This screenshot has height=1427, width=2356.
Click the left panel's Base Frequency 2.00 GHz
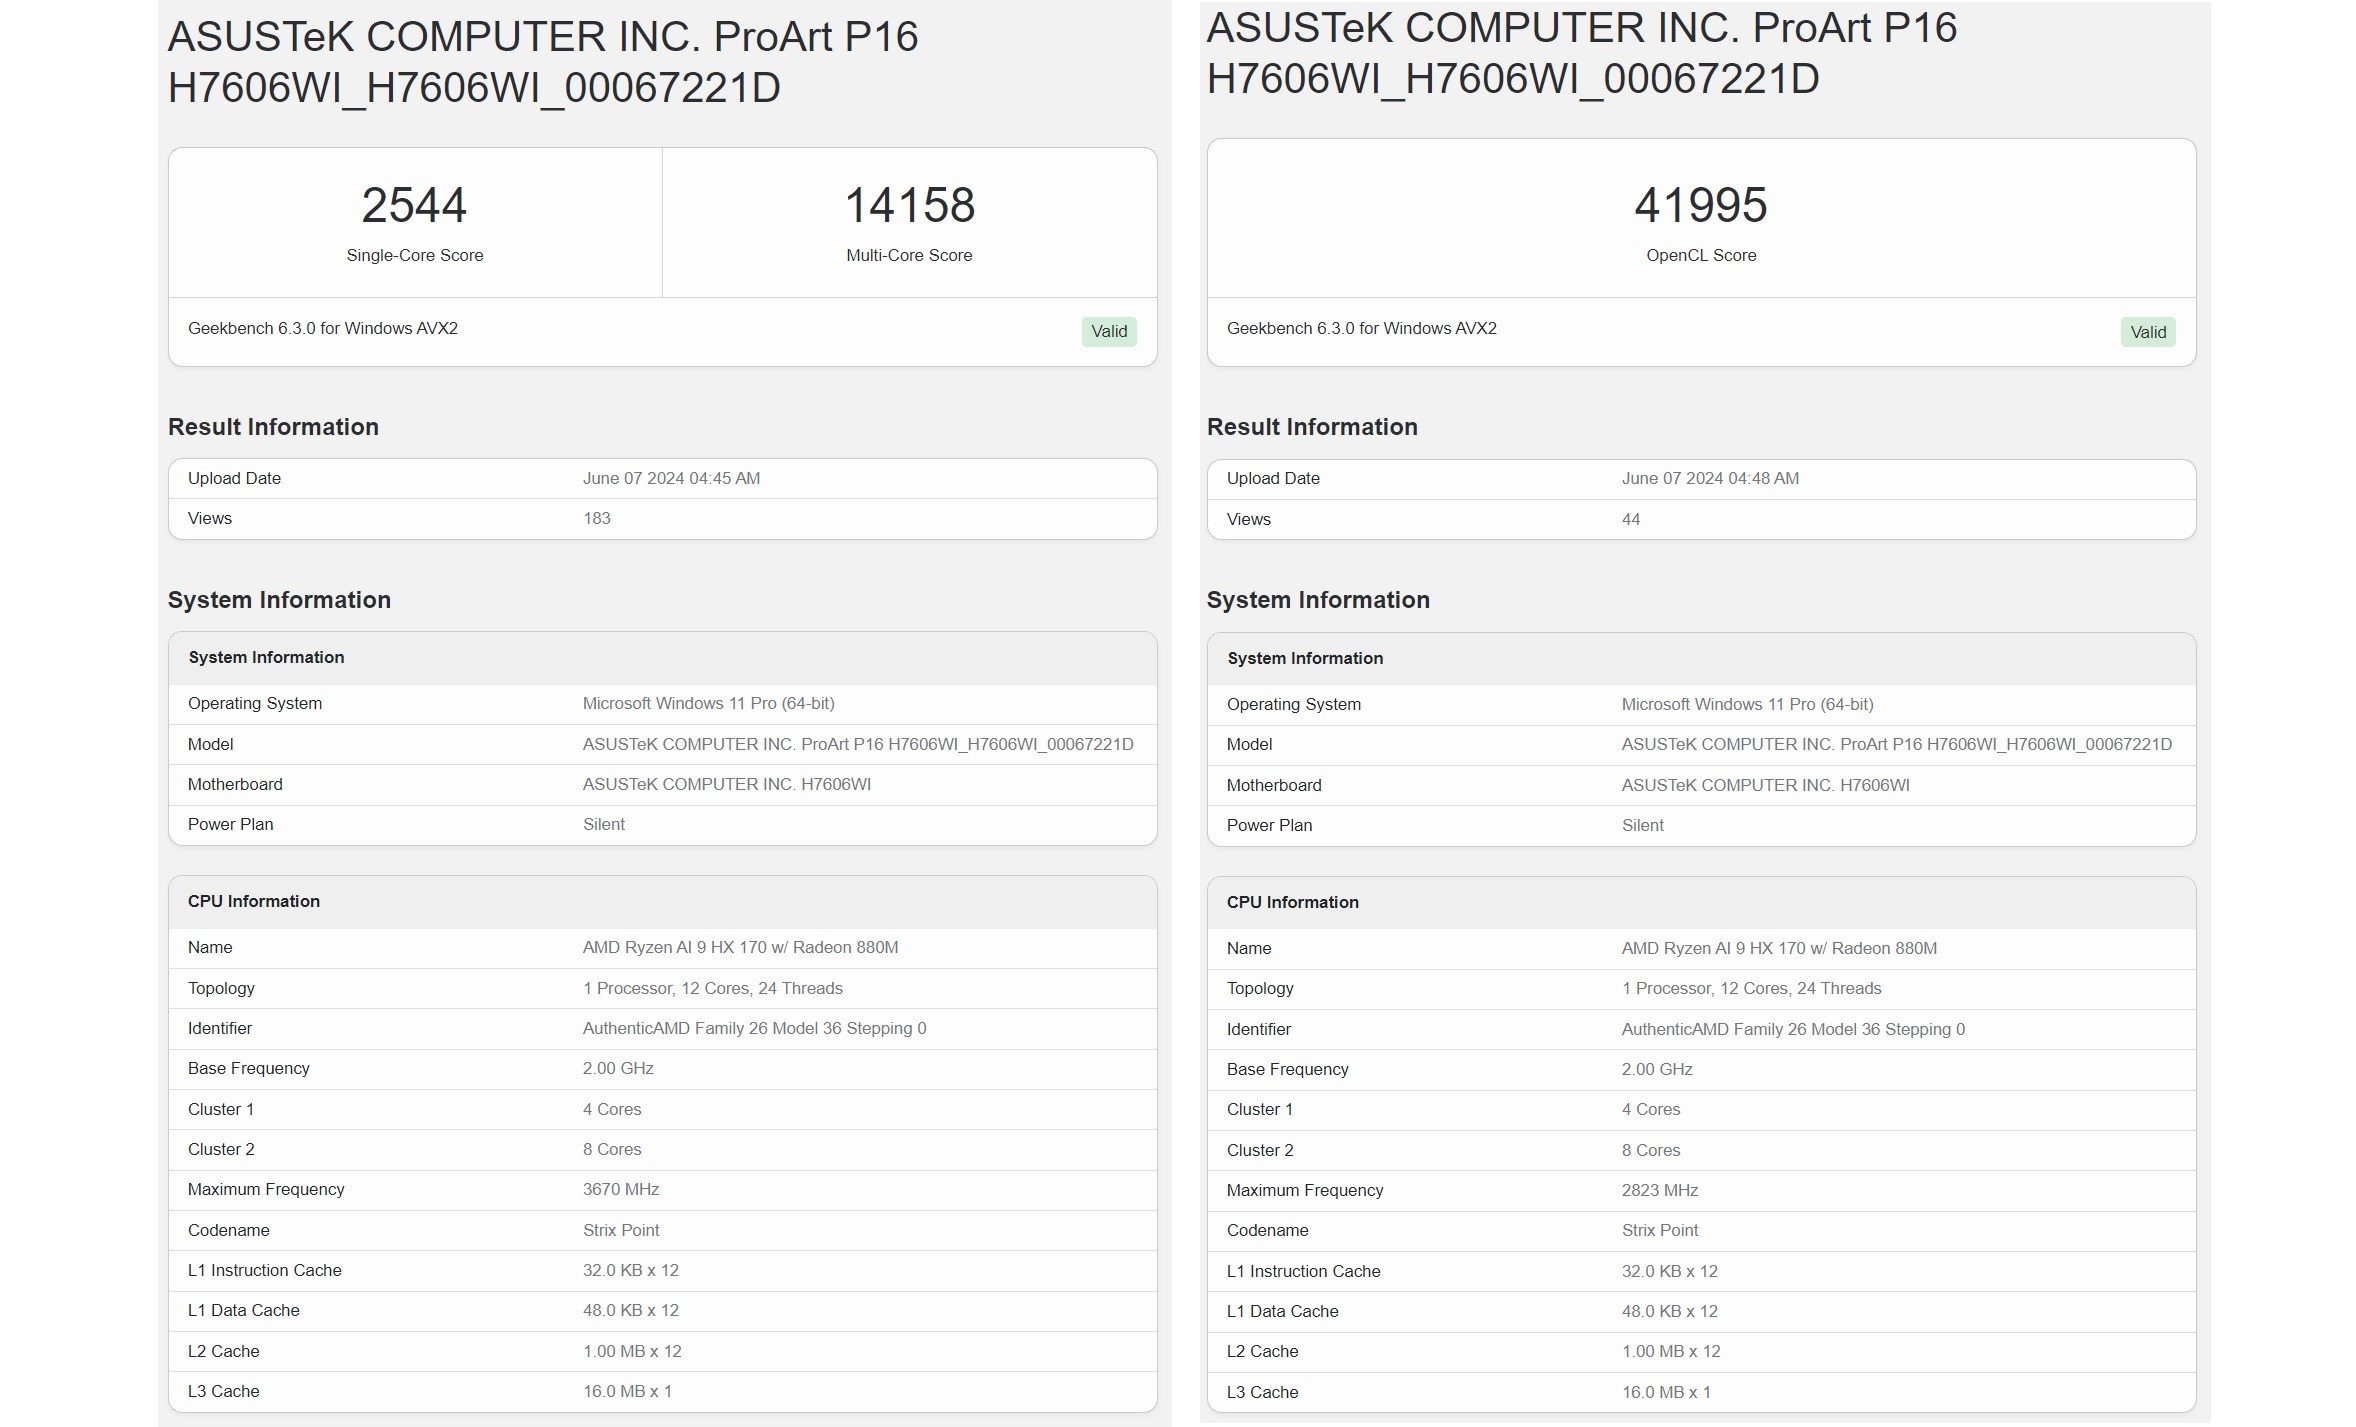coord(618,1068)
